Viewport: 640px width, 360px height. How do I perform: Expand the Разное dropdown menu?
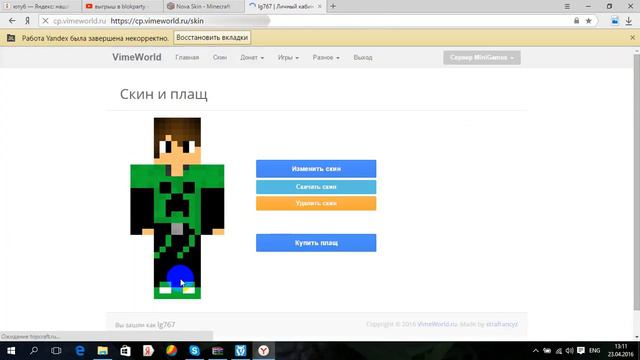[326, 58]
